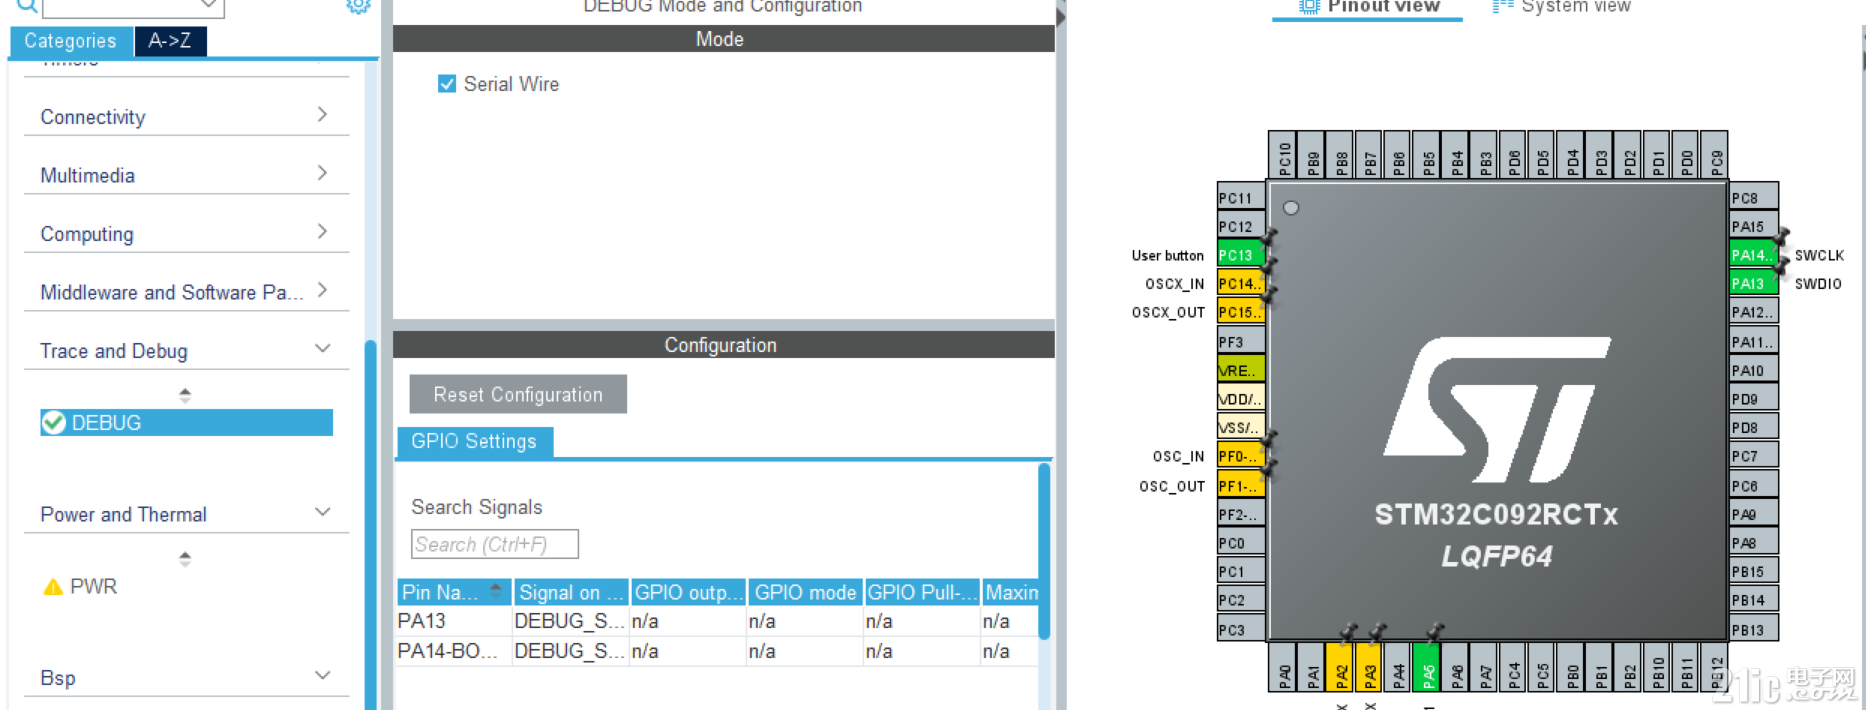
Task: Open the gear settings icon above categories list
Action: pyautogui.click(x=358, y=6)
